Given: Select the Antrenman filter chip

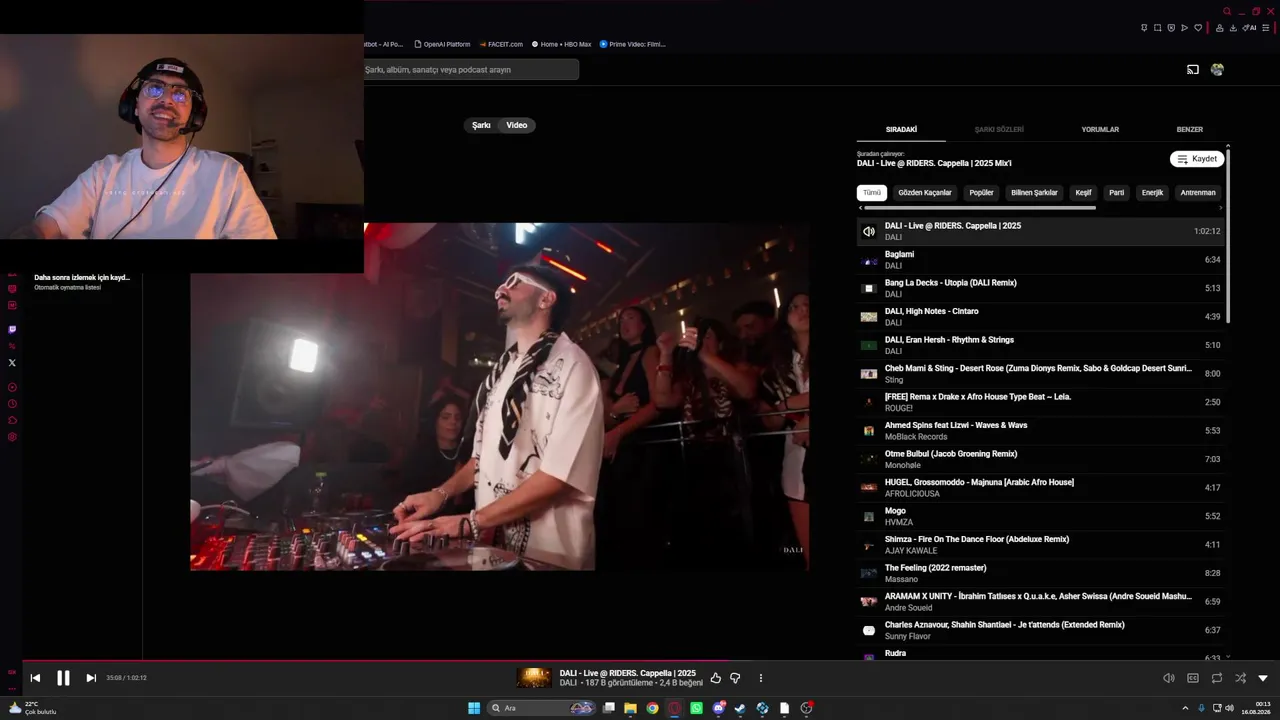Looking at the screenshot, I should [1198, 193].
